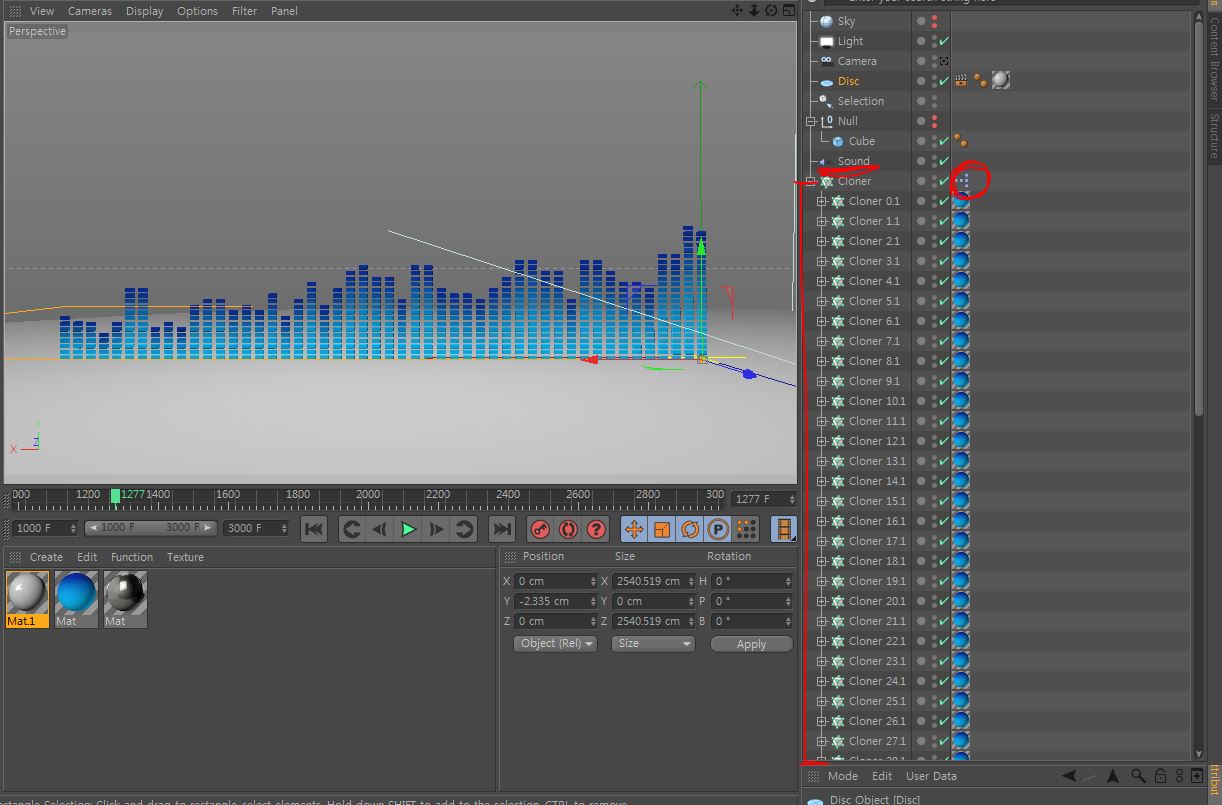Toggle the autokeying icon

568,529
